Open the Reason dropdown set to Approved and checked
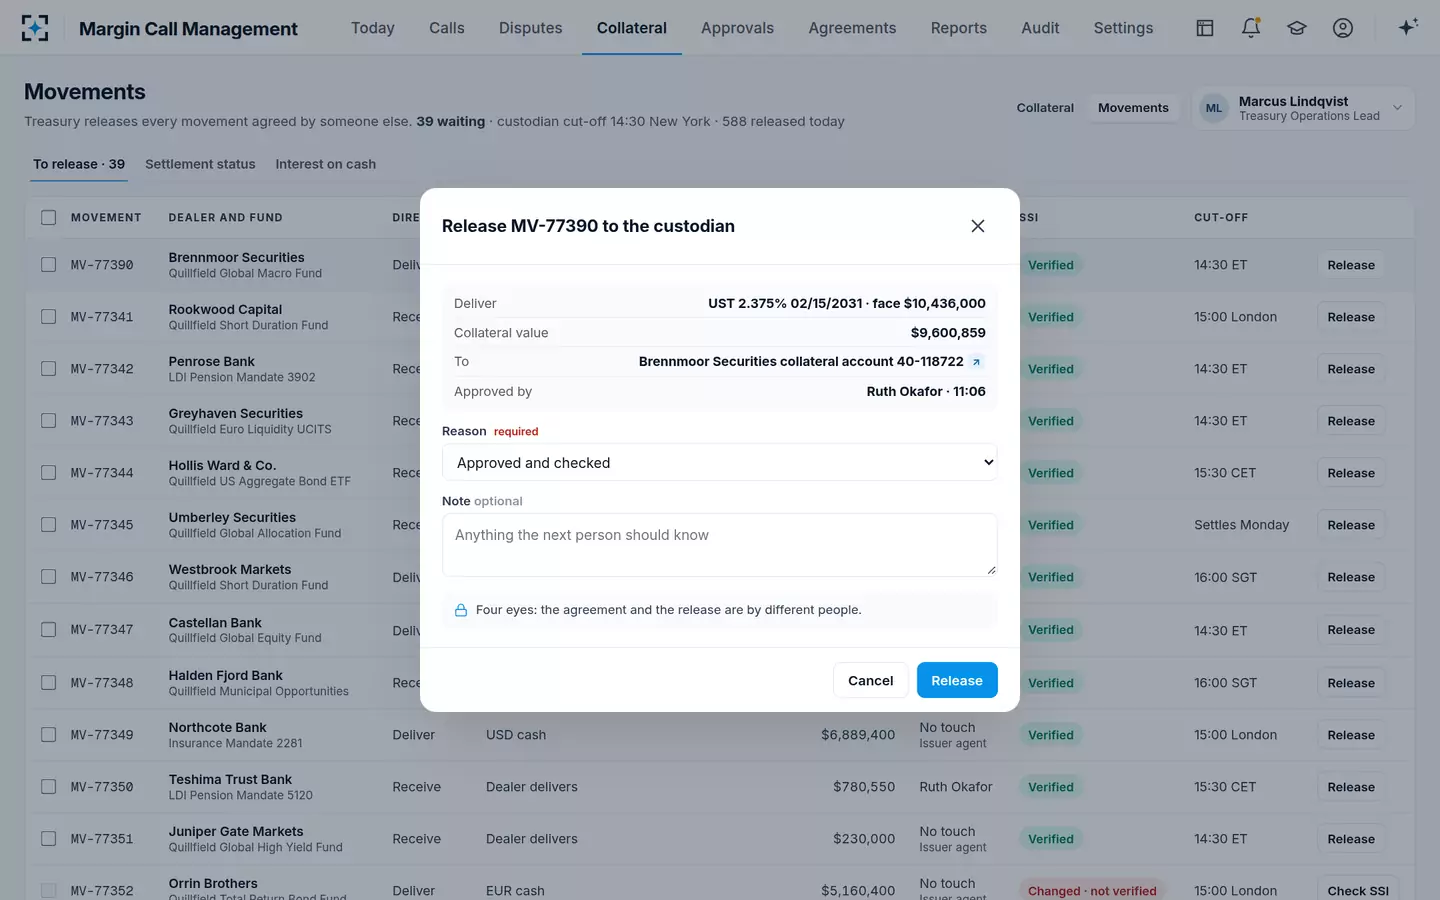 point(720,462)
